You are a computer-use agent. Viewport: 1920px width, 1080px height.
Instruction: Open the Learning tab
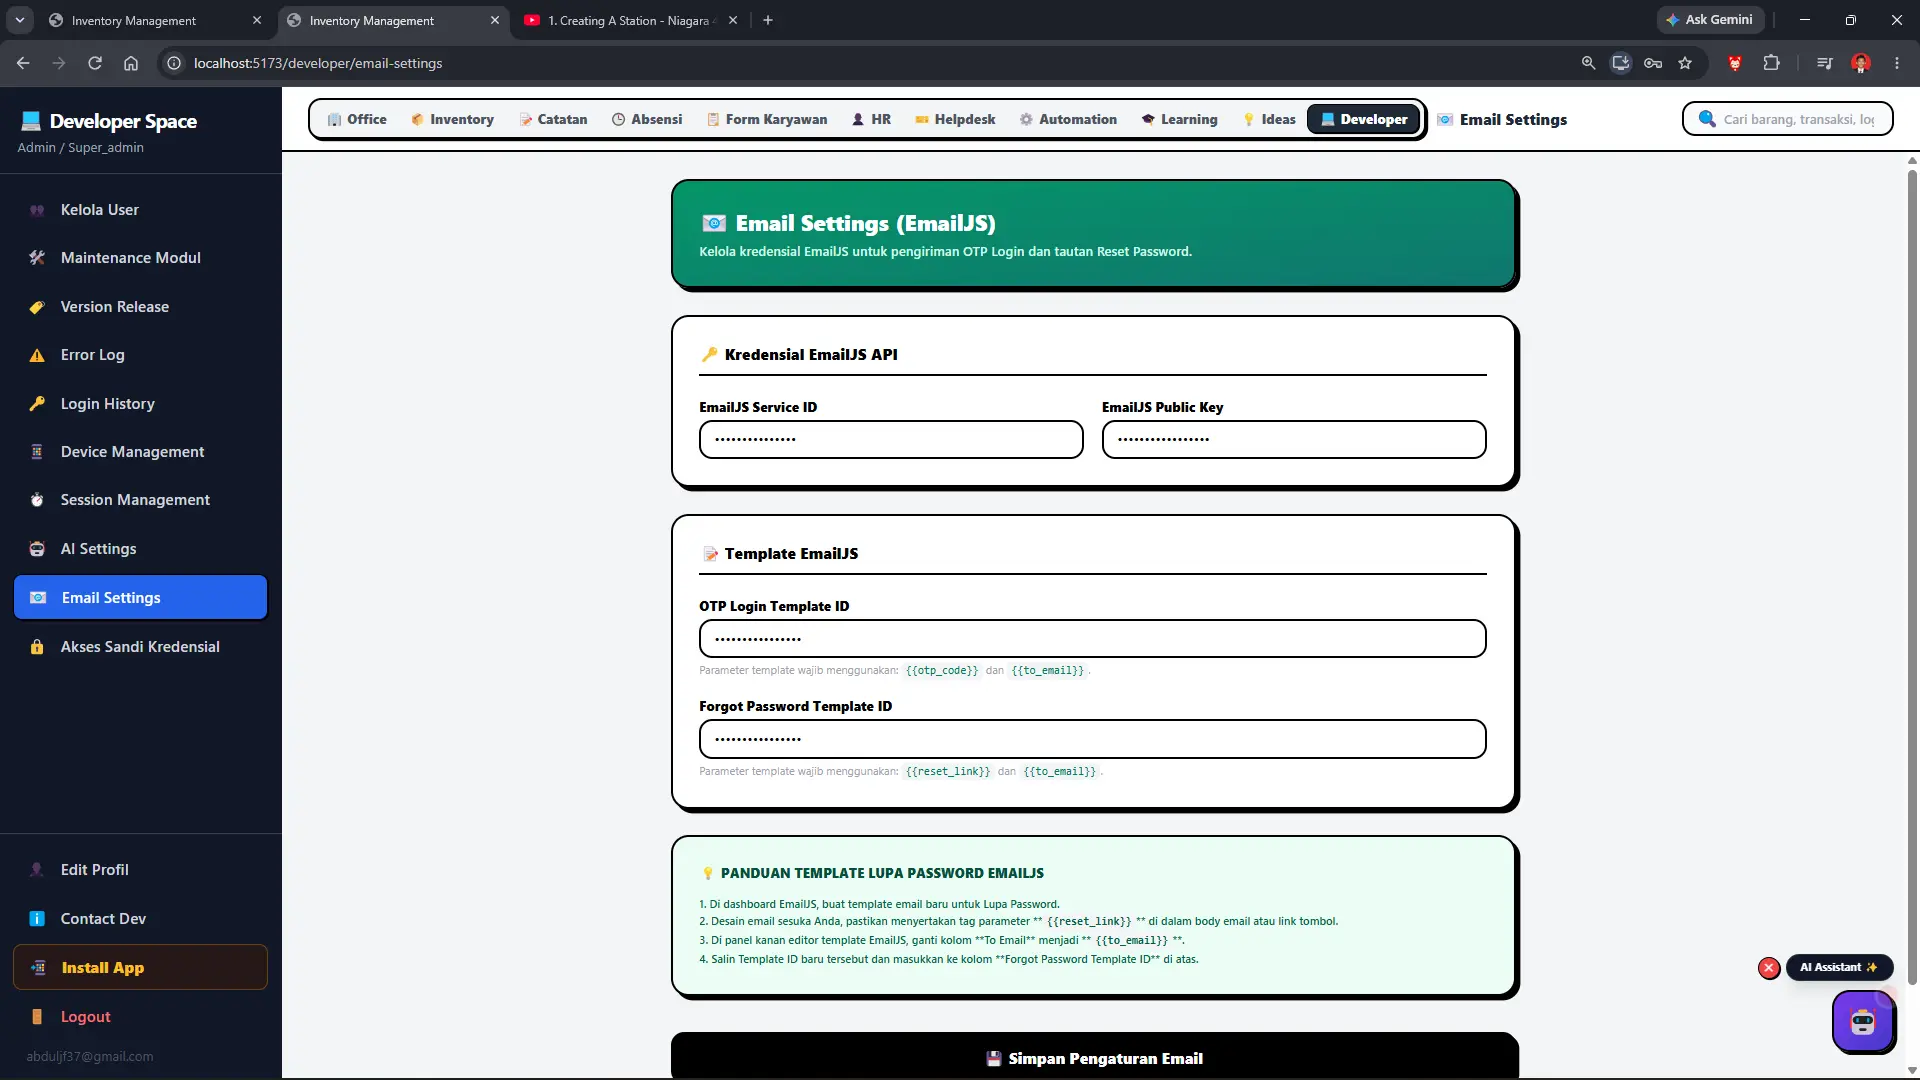tap(1180, 119)
